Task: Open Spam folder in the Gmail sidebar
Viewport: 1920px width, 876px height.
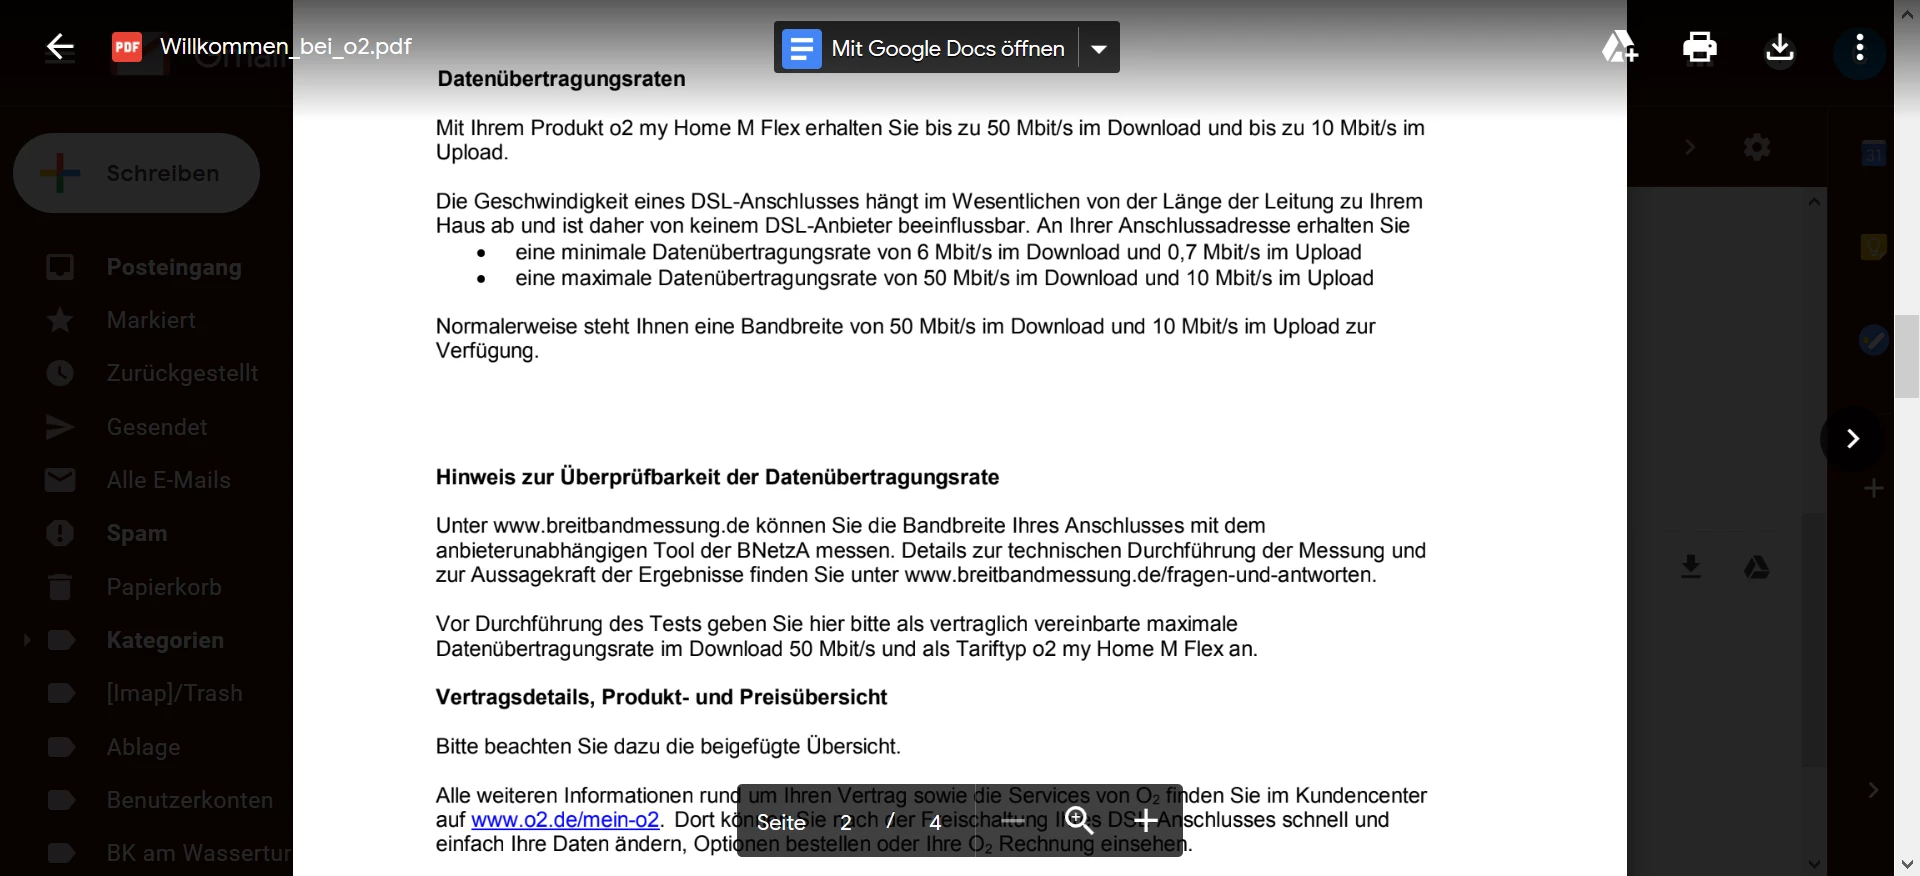Action: click(137, 533)
